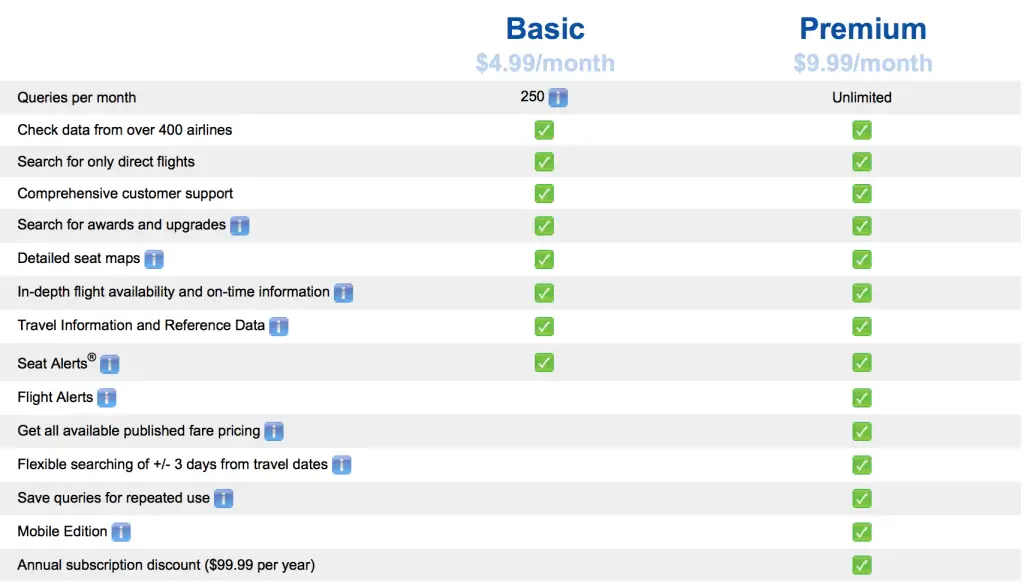
Task: Select the Basic plan heading
Action: [x=545, y=29]
